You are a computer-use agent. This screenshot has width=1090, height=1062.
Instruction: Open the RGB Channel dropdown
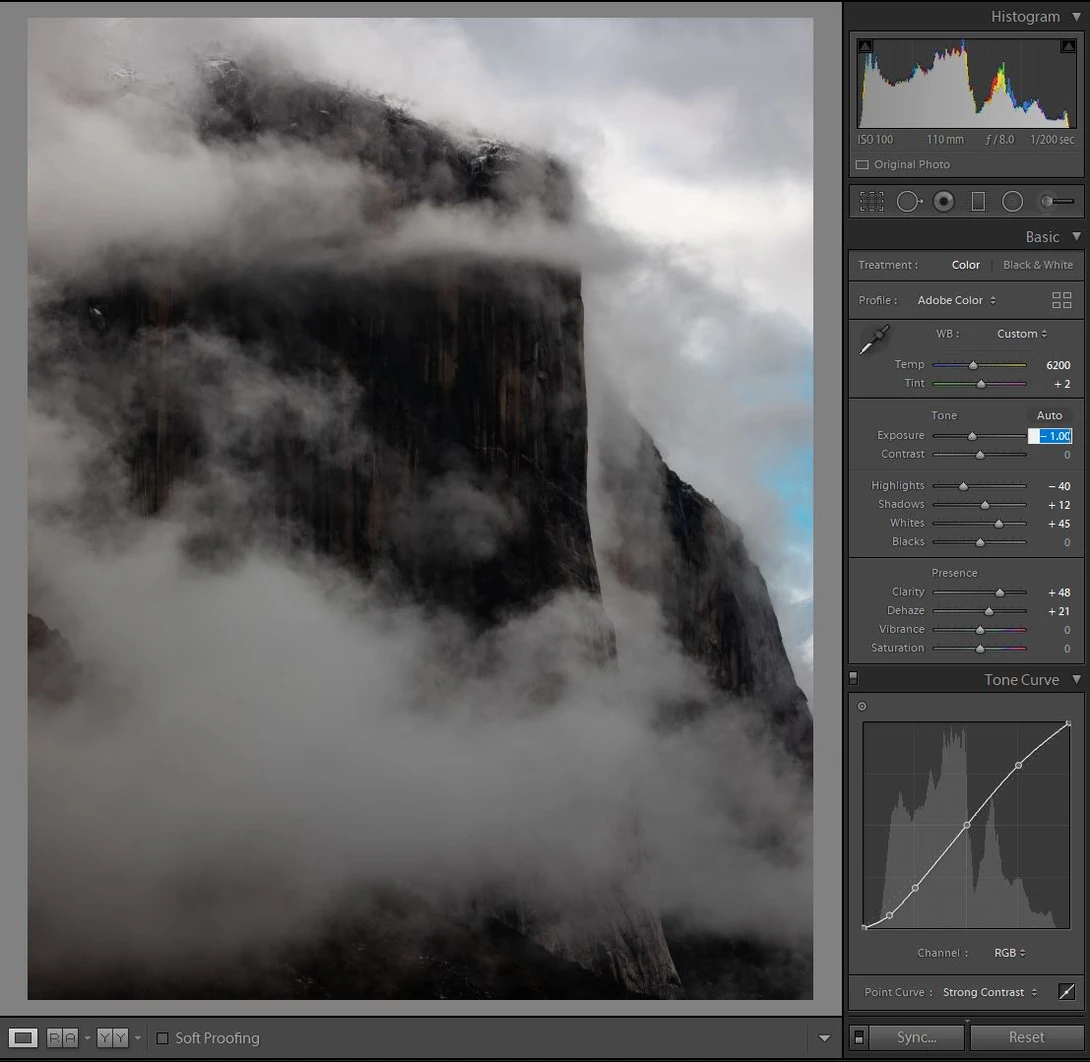click(1009, 953)
